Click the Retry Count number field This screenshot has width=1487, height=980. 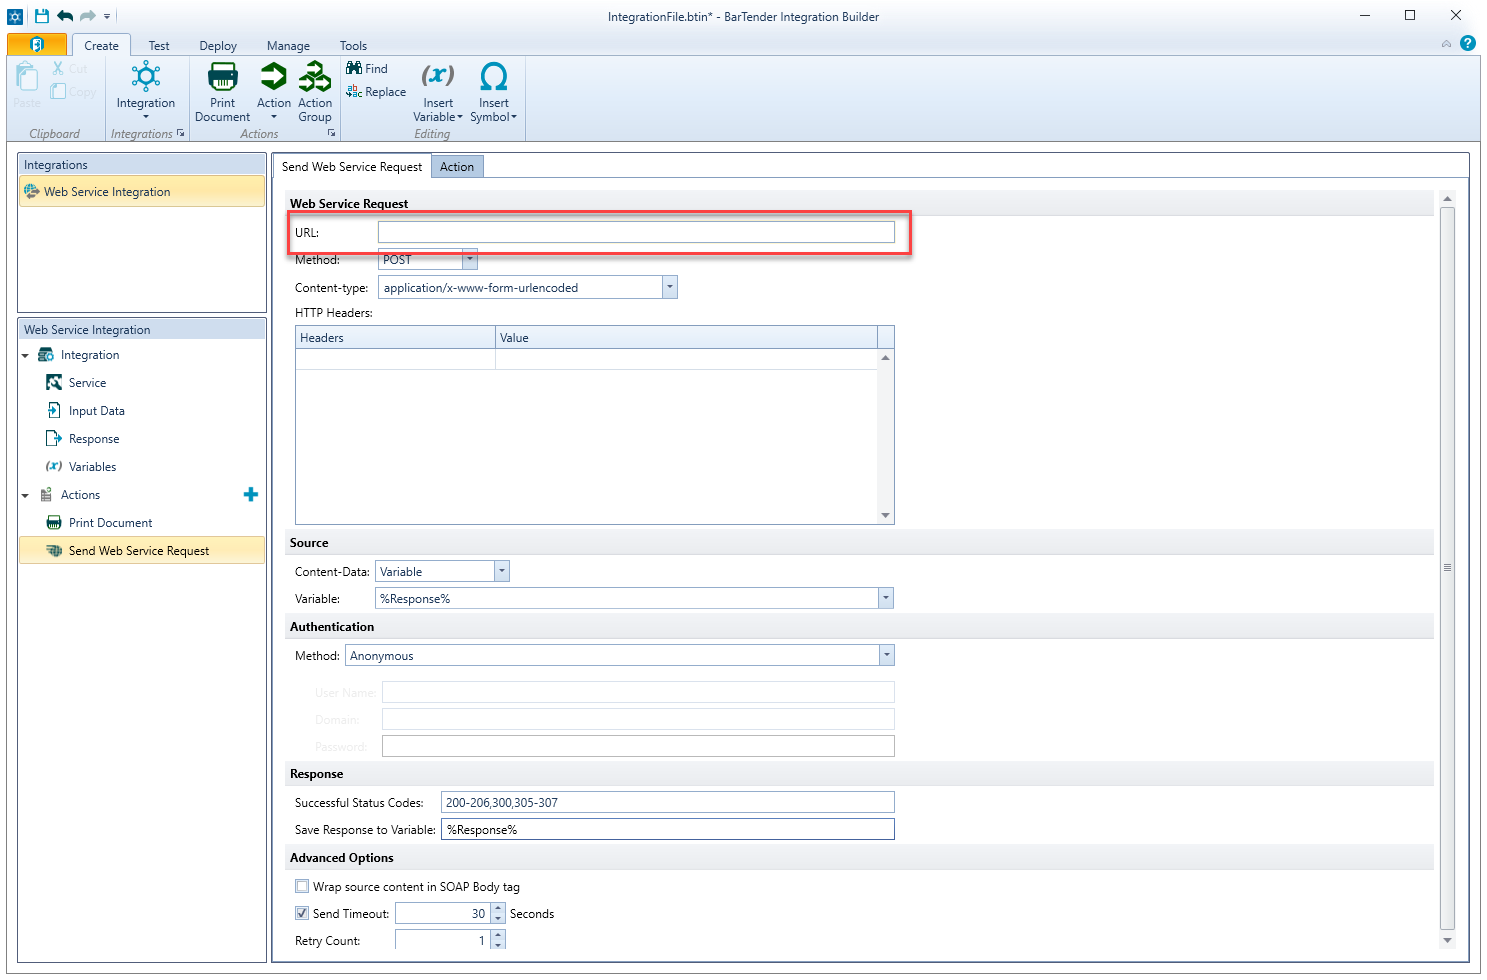click(443, 940)
